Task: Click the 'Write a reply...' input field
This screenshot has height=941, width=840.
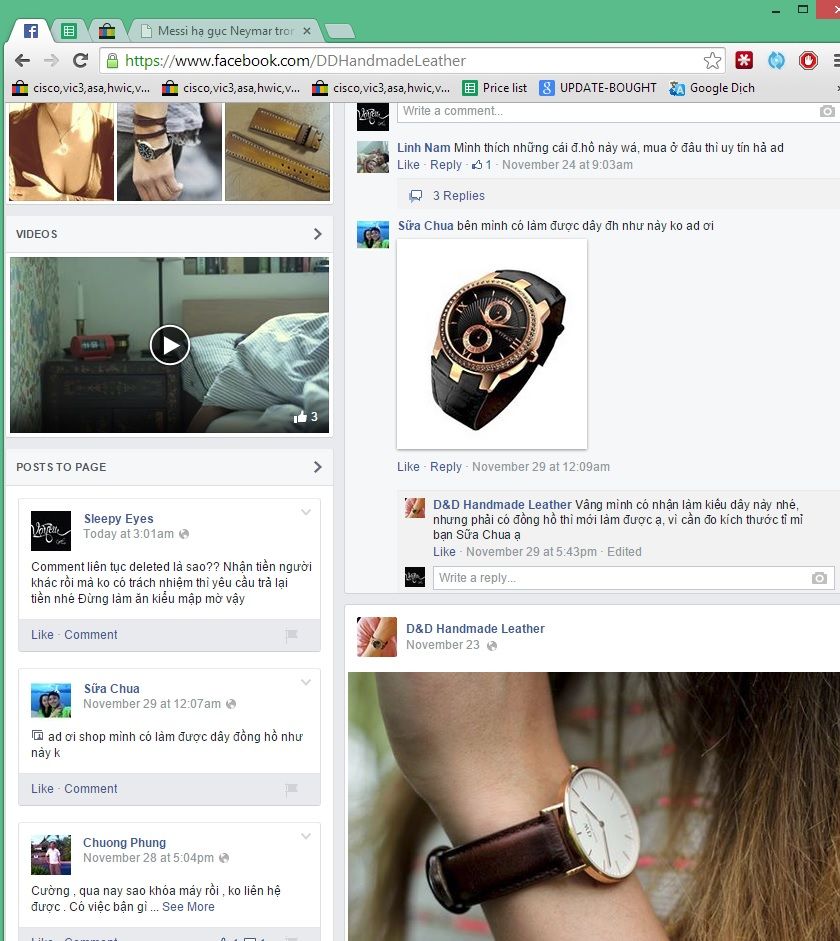Action: click(x=620, y=578)
